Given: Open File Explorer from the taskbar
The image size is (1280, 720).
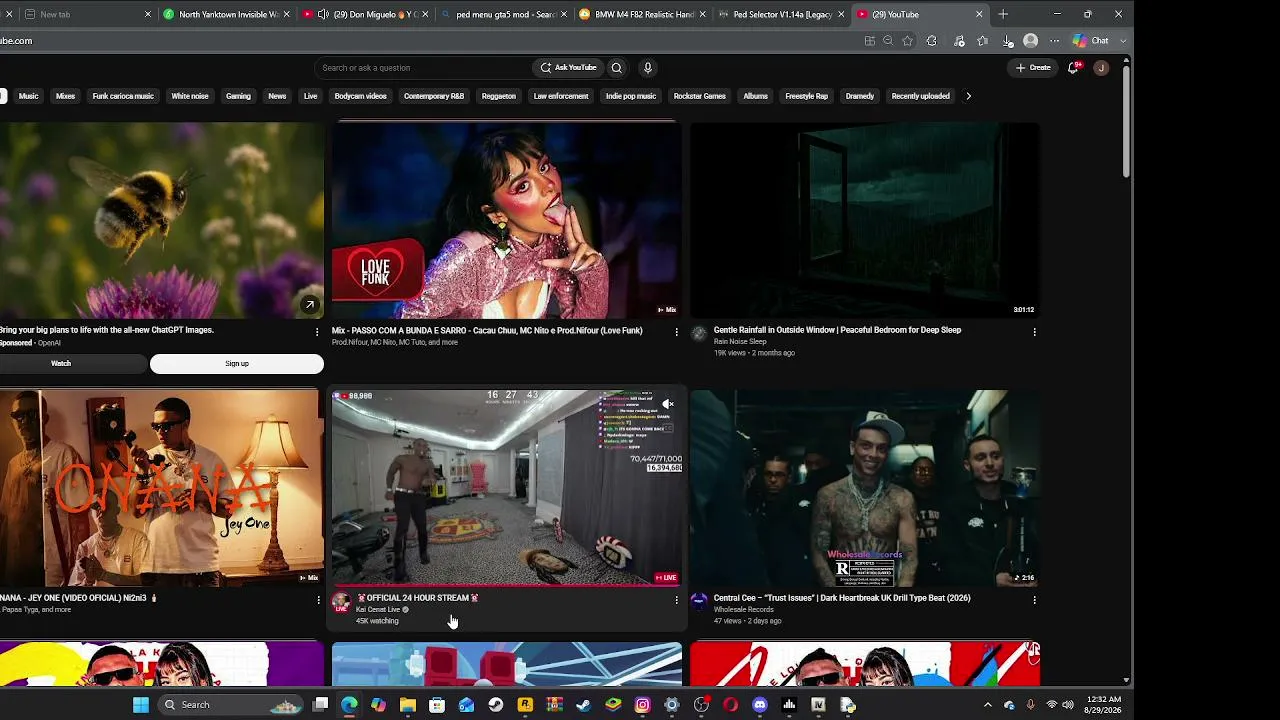Looking at the screenshot, I should pos(408,705).
